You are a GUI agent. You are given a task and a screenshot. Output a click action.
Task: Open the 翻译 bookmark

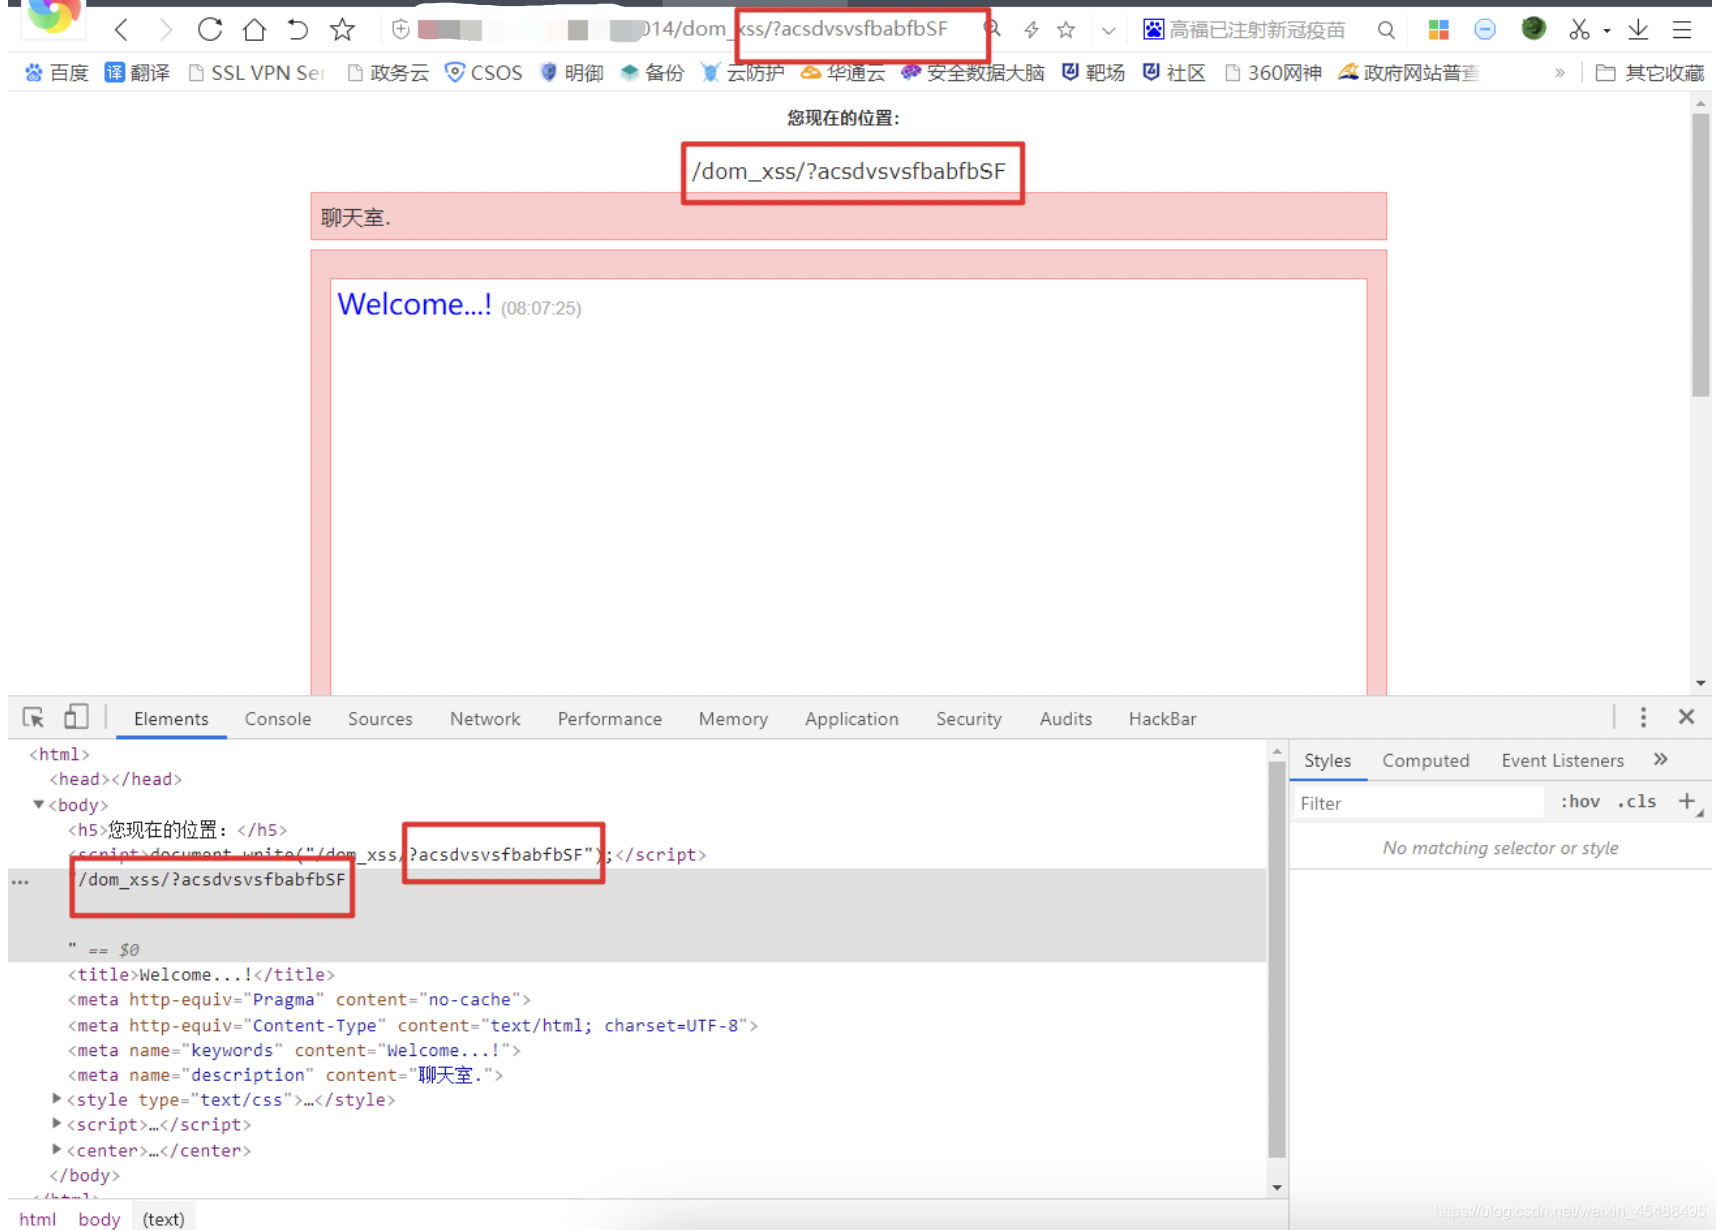click(138, 72)
